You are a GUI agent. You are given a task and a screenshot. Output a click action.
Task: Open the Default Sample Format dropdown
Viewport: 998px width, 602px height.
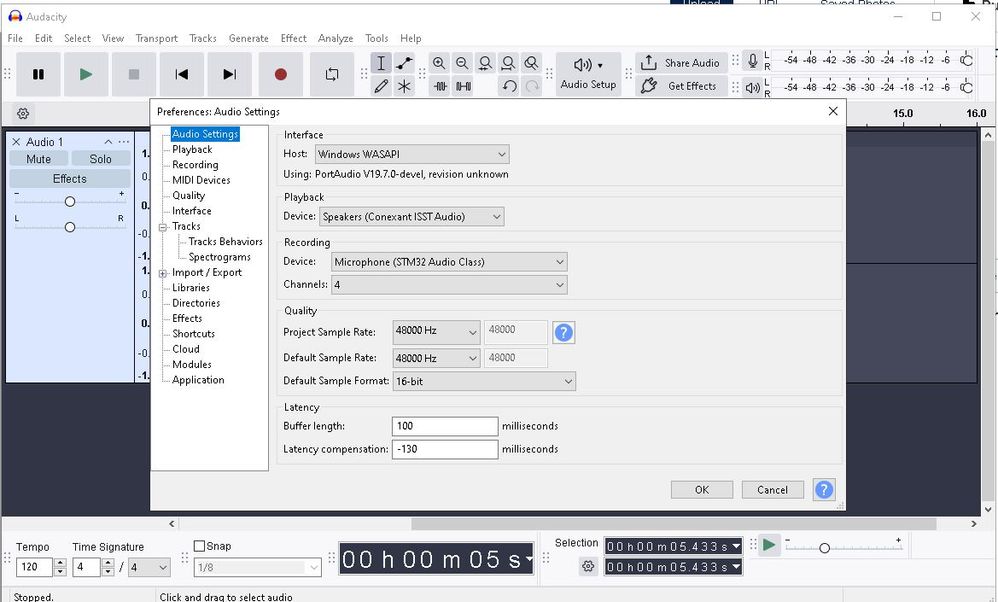[x=484, y=381]
